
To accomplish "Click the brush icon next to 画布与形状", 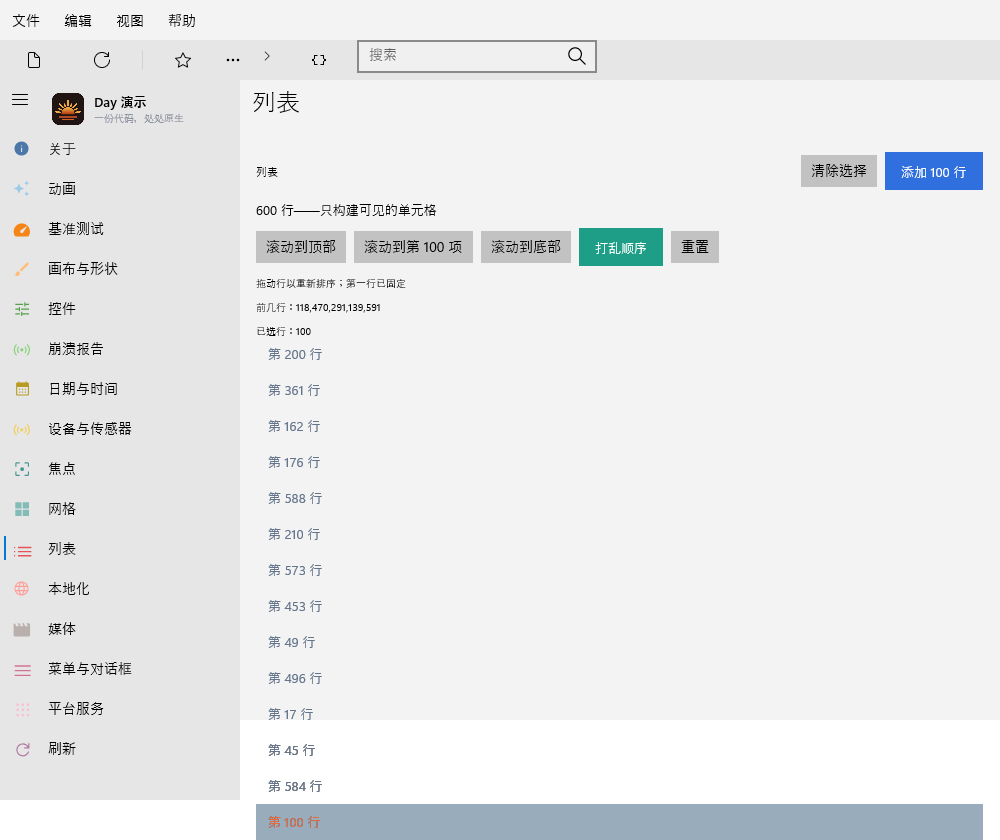I will (x=22, y=269).
